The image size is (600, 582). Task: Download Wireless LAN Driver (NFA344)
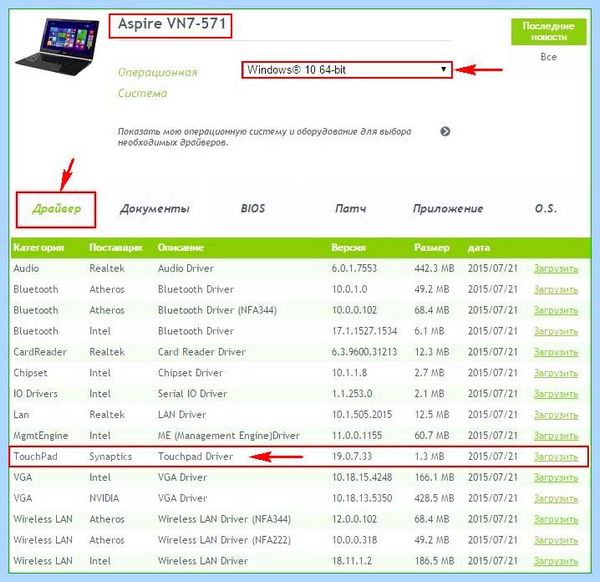(556, 520)
